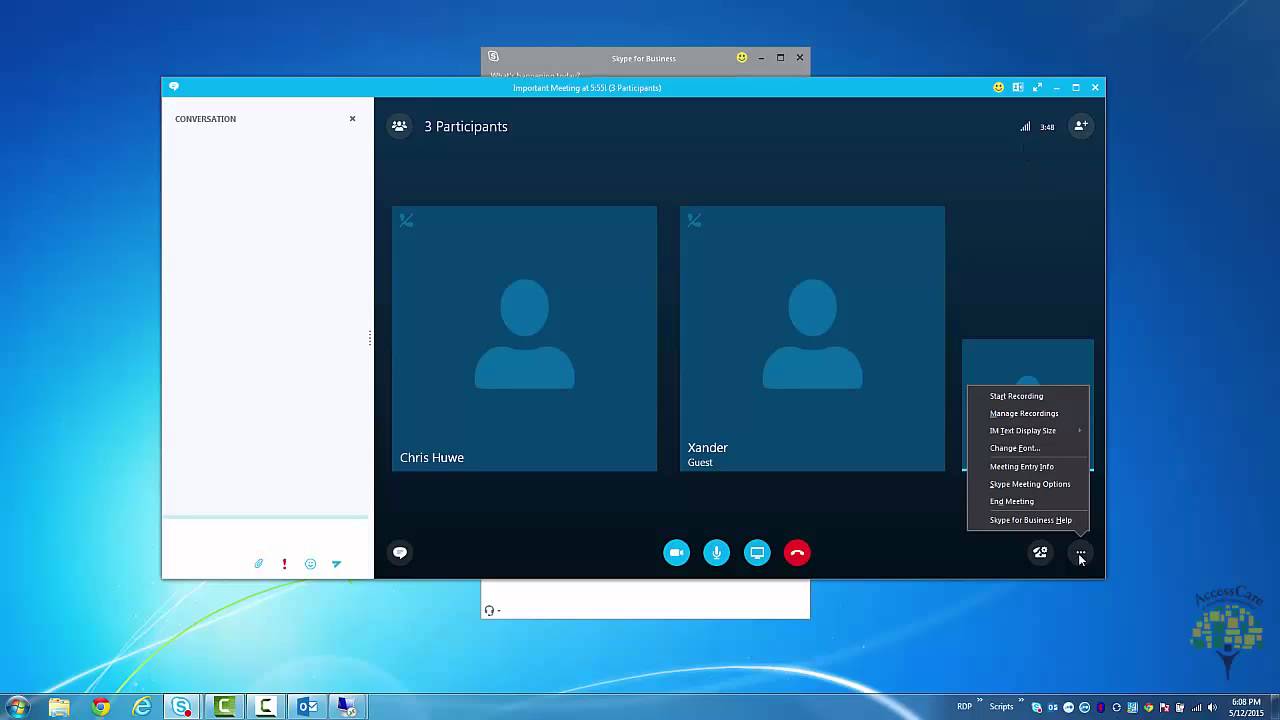The height and width of the screenshot is (720, 1280).
Task: Click the system tray volume icon
Action: pos(1212,707)
